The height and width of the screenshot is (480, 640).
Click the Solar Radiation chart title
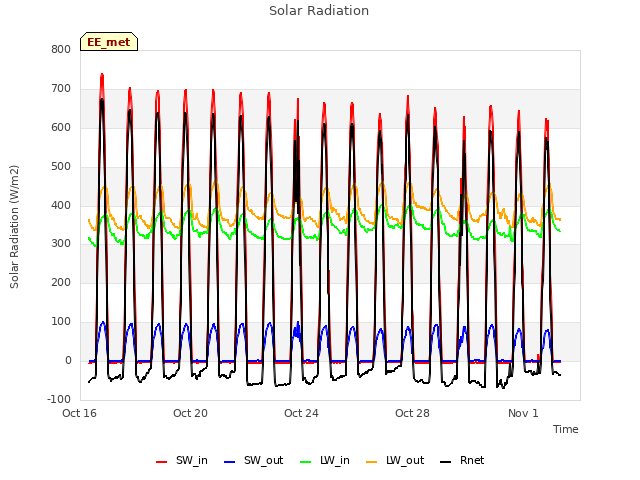point(319,11)
